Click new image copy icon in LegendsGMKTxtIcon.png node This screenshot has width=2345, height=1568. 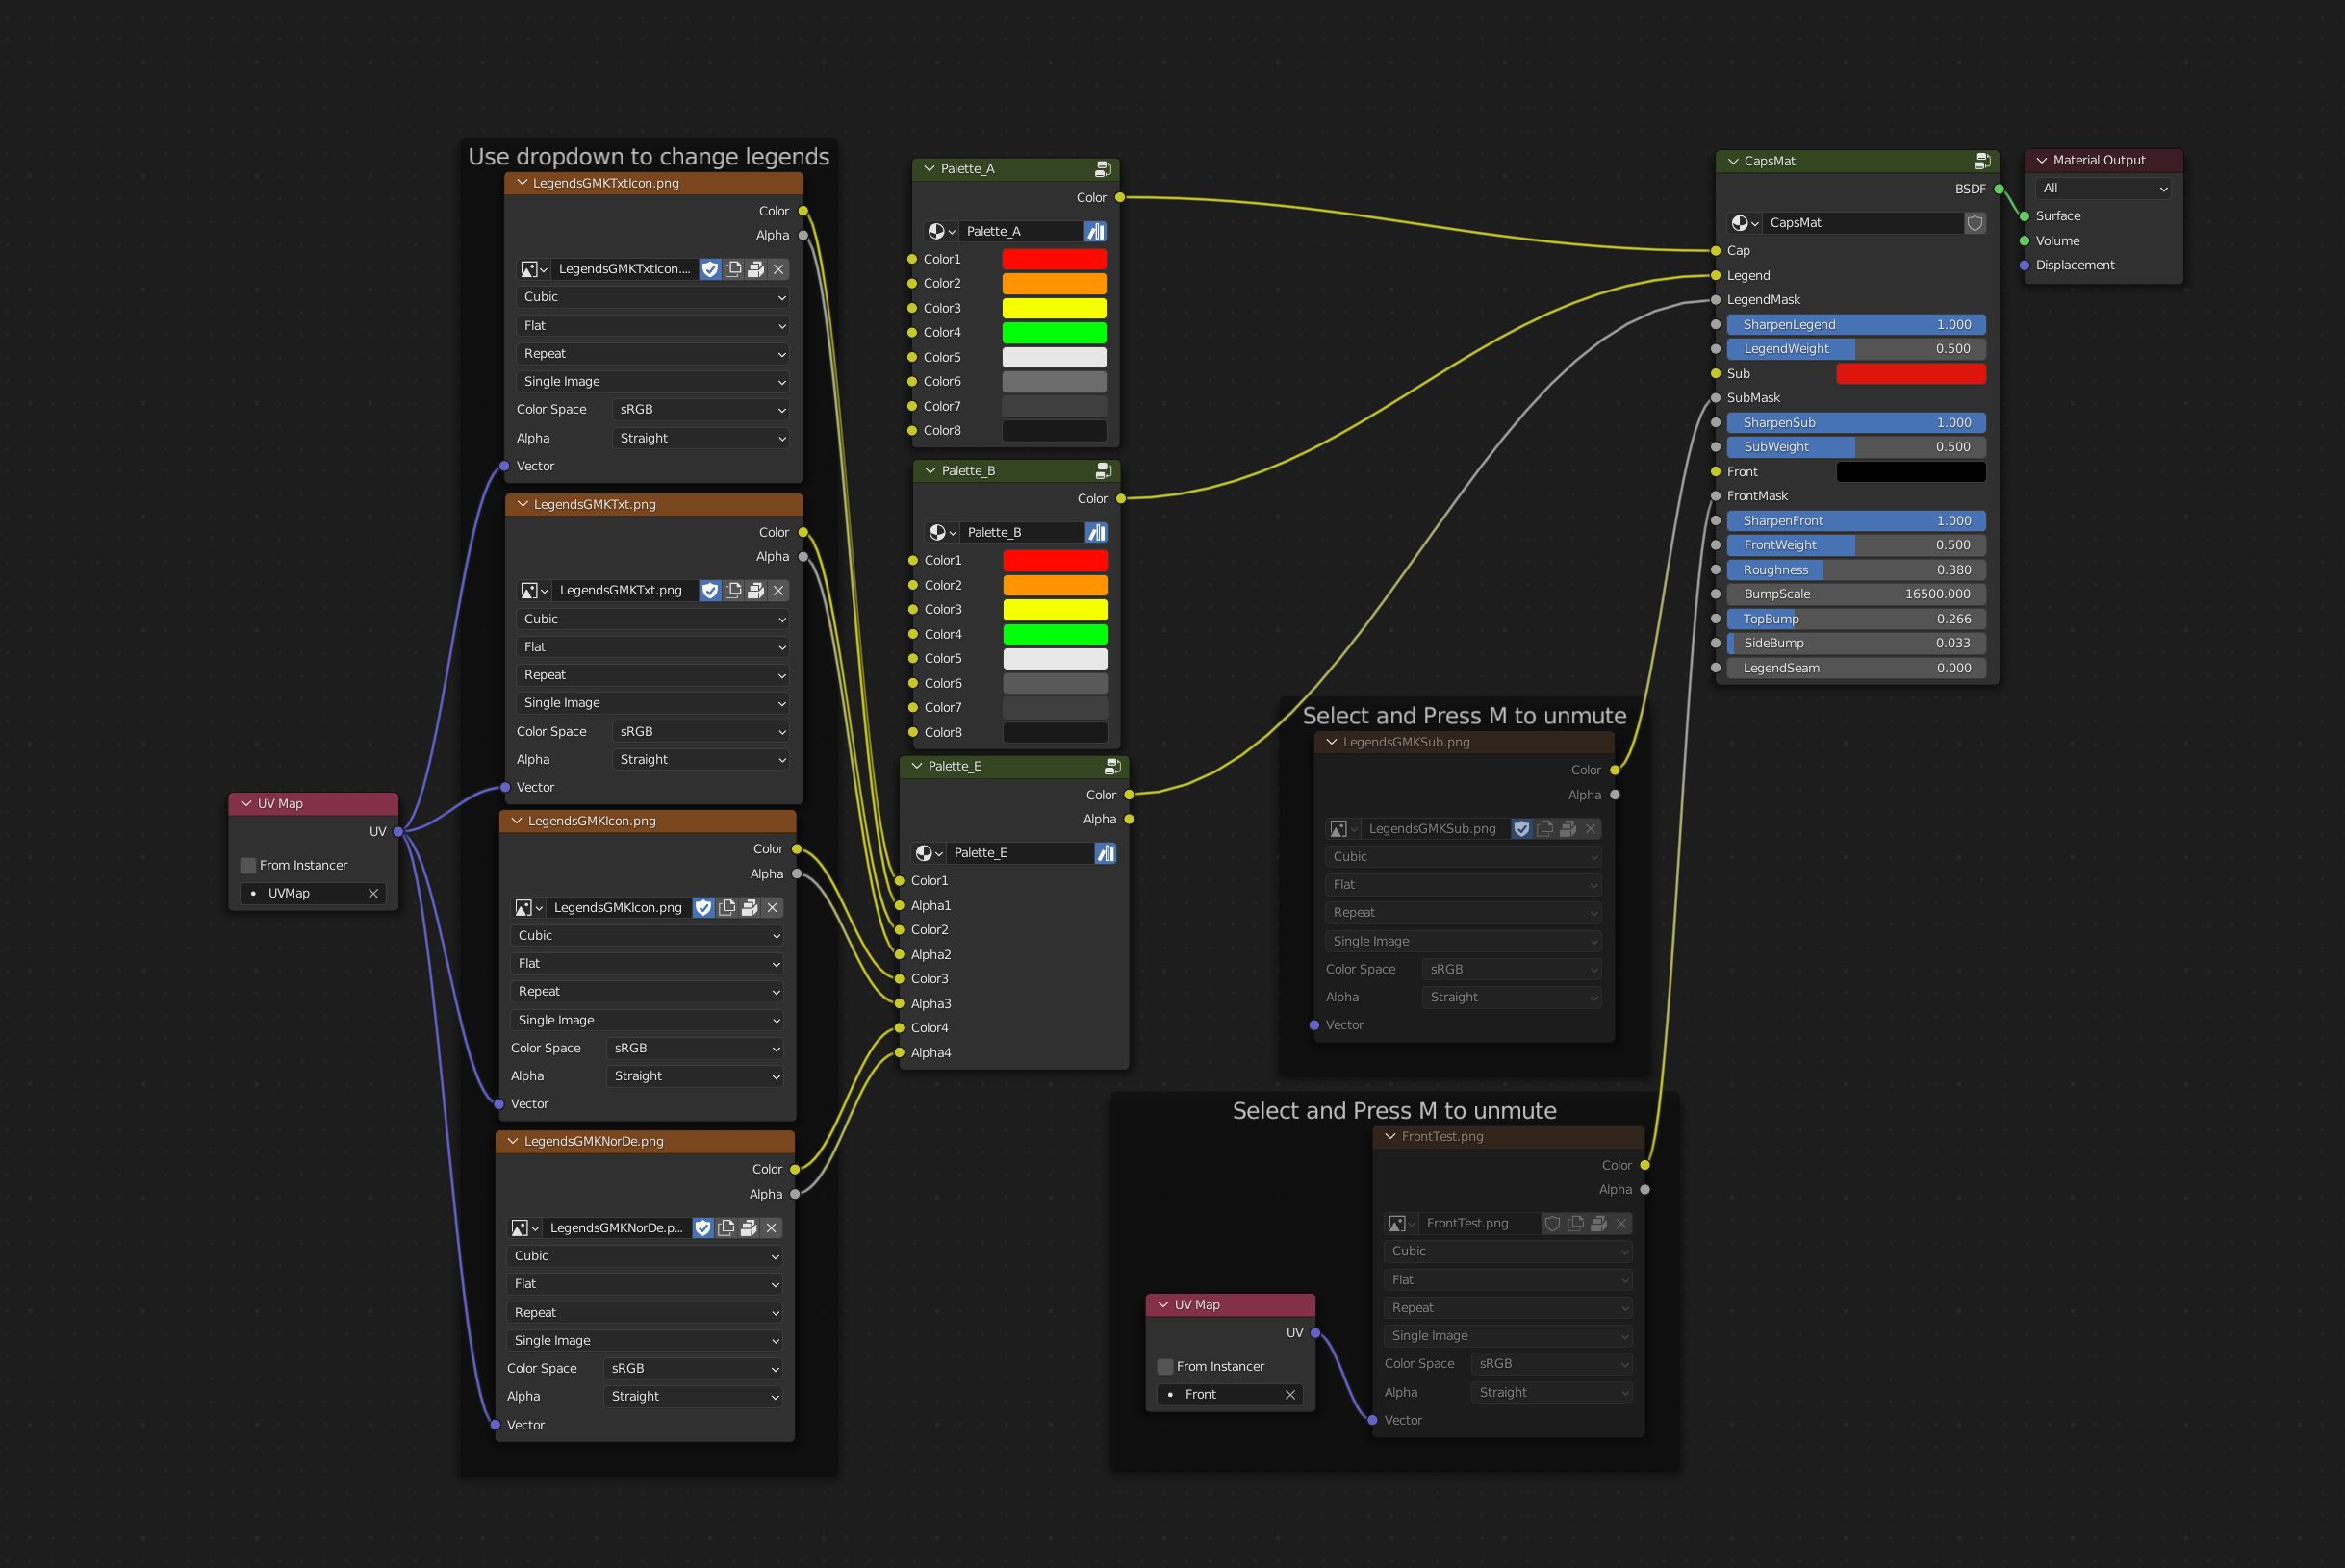tap(733, 269)
